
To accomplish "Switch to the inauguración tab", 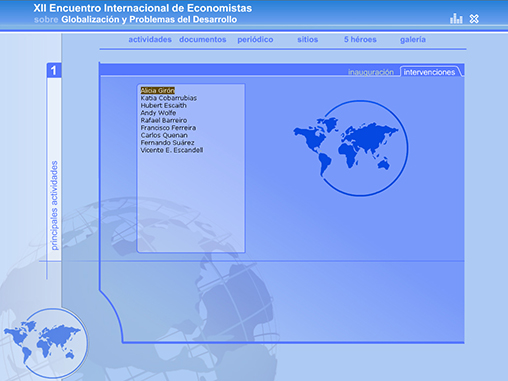I will coord(371,72).
